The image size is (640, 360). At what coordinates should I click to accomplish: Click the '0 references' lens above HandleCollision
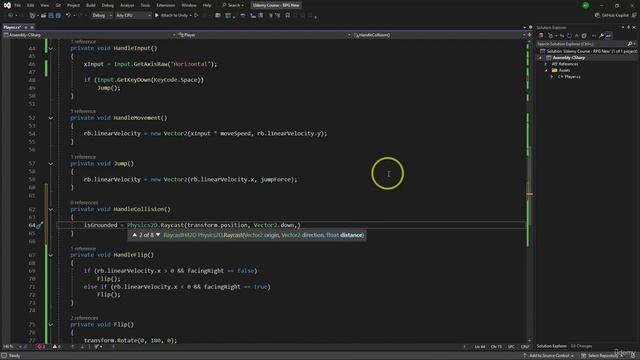[84, 203]
